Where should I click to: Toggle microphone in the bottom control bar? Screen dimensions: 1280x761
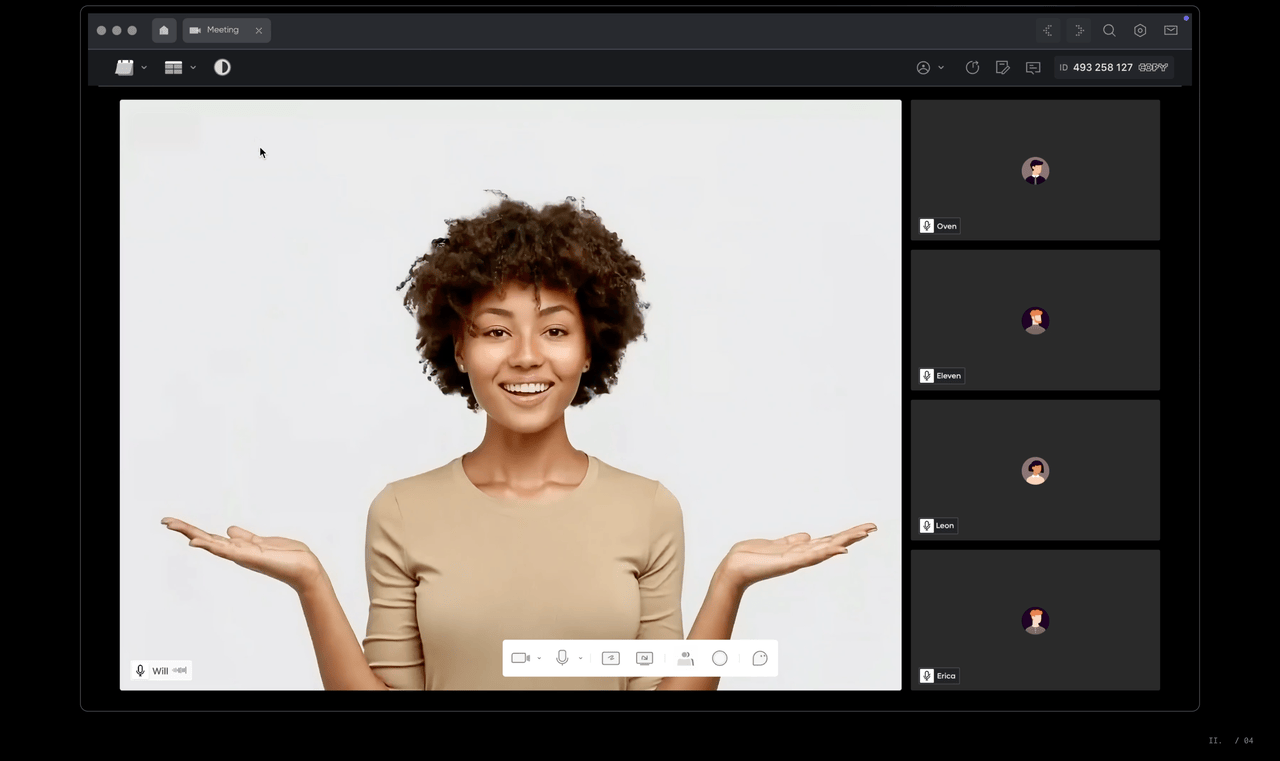coord(562,658)
